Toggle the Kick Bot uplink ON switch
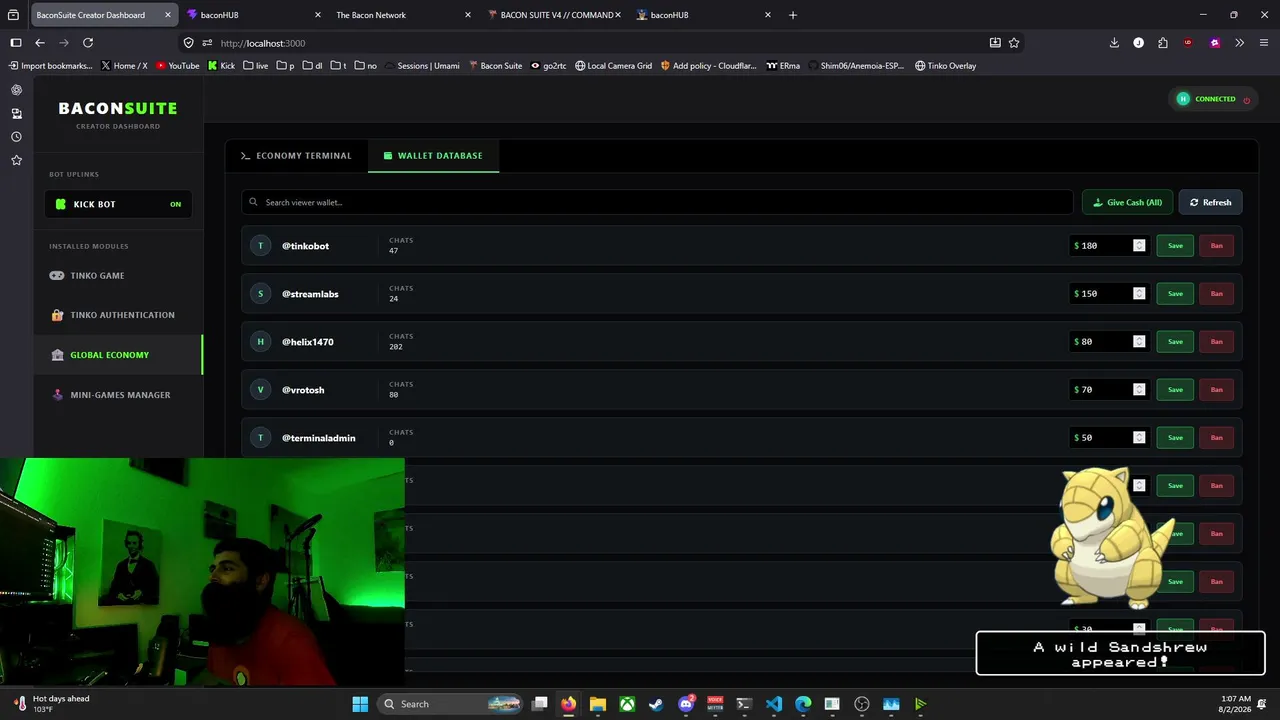 [x=175, y=204]
